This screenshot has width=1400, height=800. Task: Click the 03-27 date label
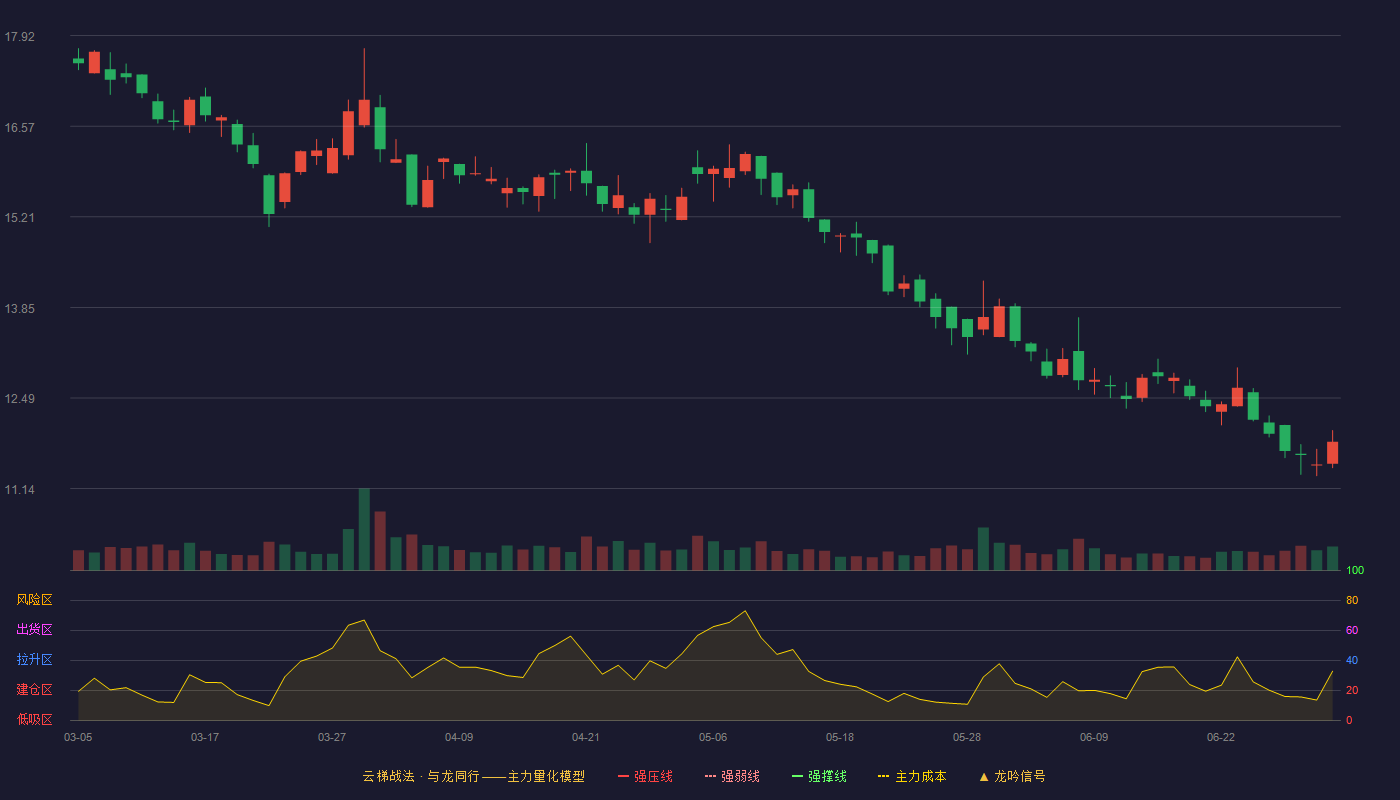click(x=332, y=737)
